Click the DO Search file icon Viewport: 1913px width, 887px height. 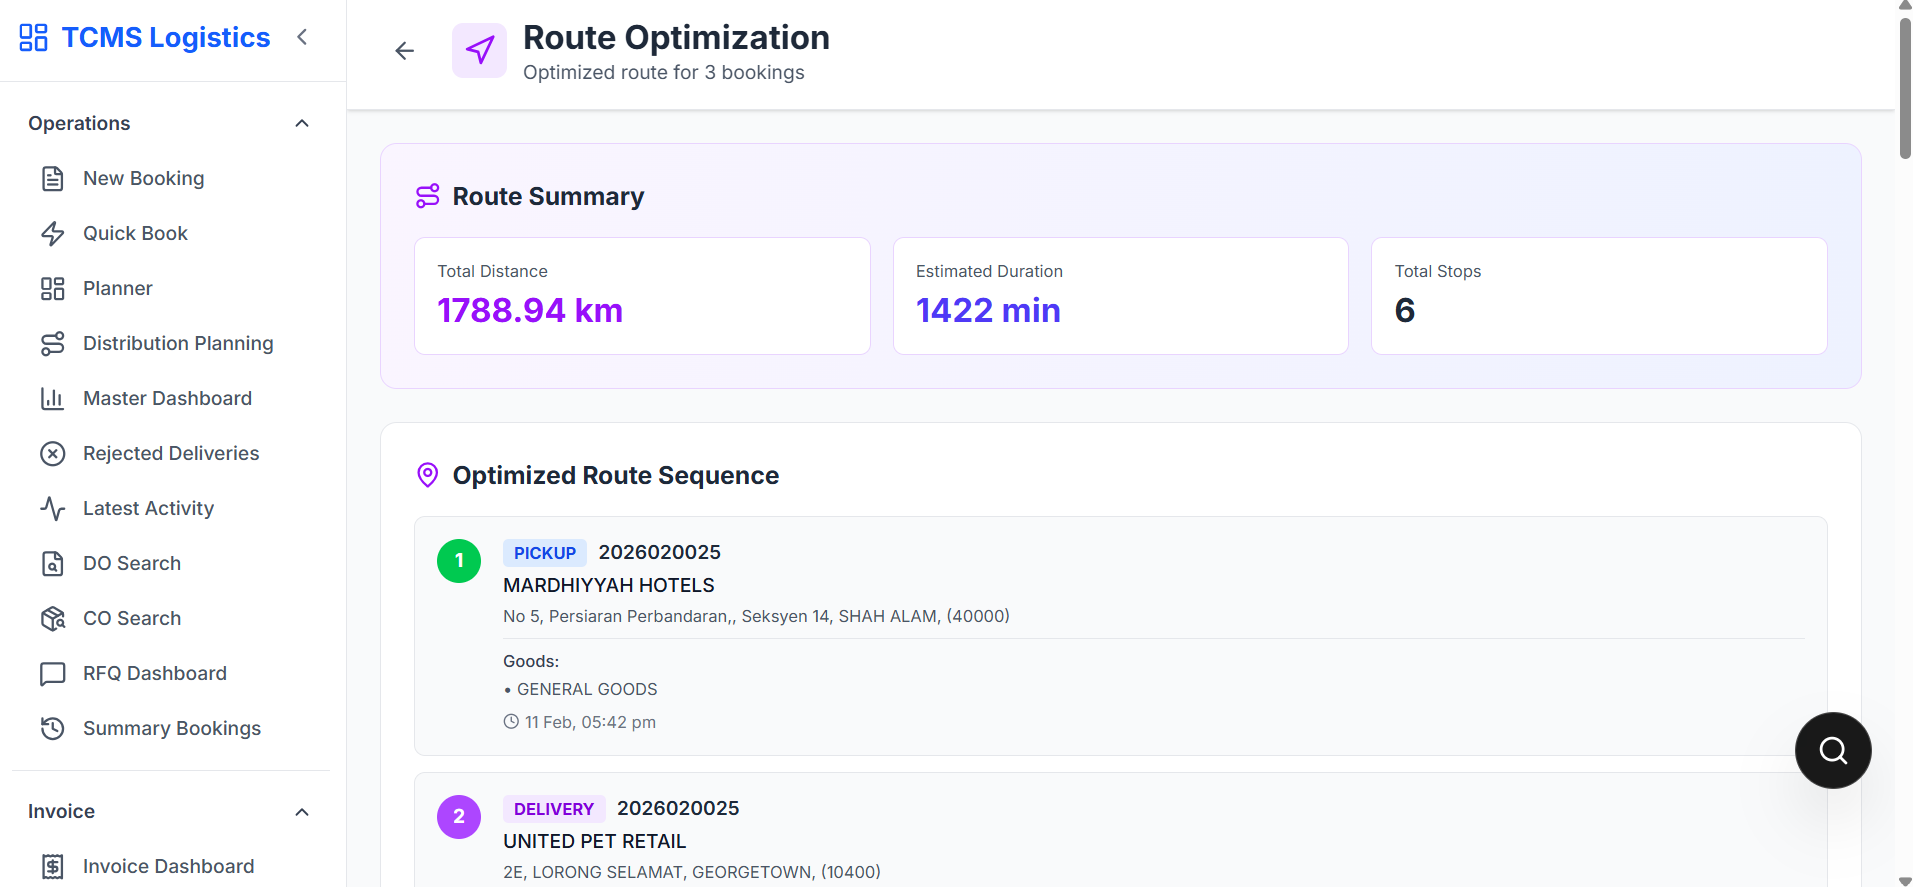(53, 564)
